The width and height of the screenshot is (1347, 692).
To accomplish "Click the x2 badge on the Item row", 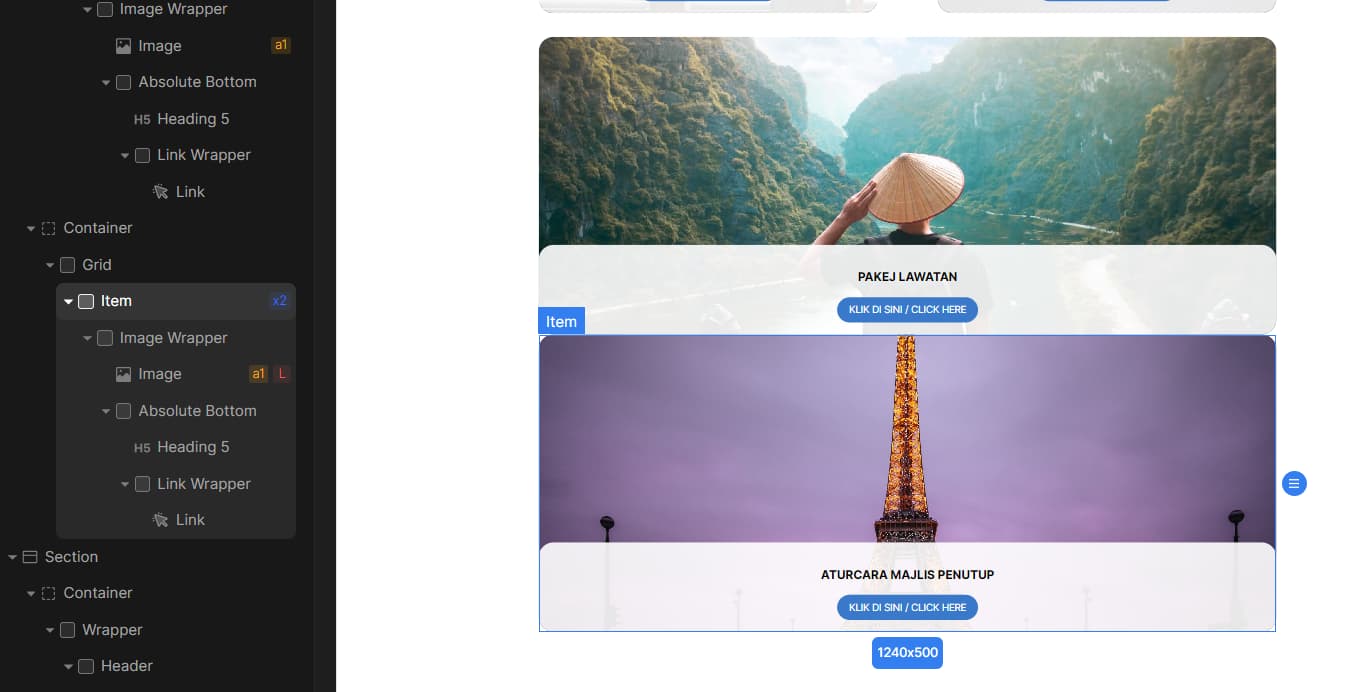I will point(280,301).
